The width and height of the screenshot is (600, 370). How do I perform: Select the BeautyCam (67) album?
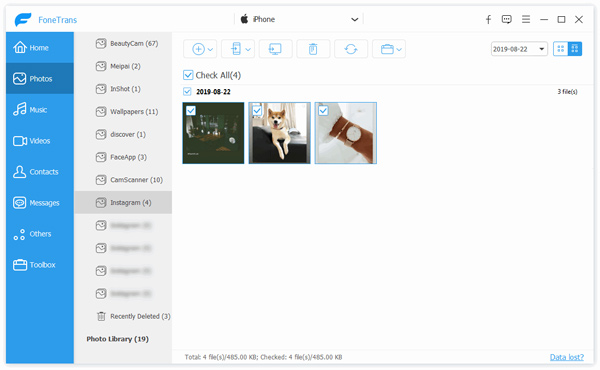pyautogui.click(x=124, y=43)
